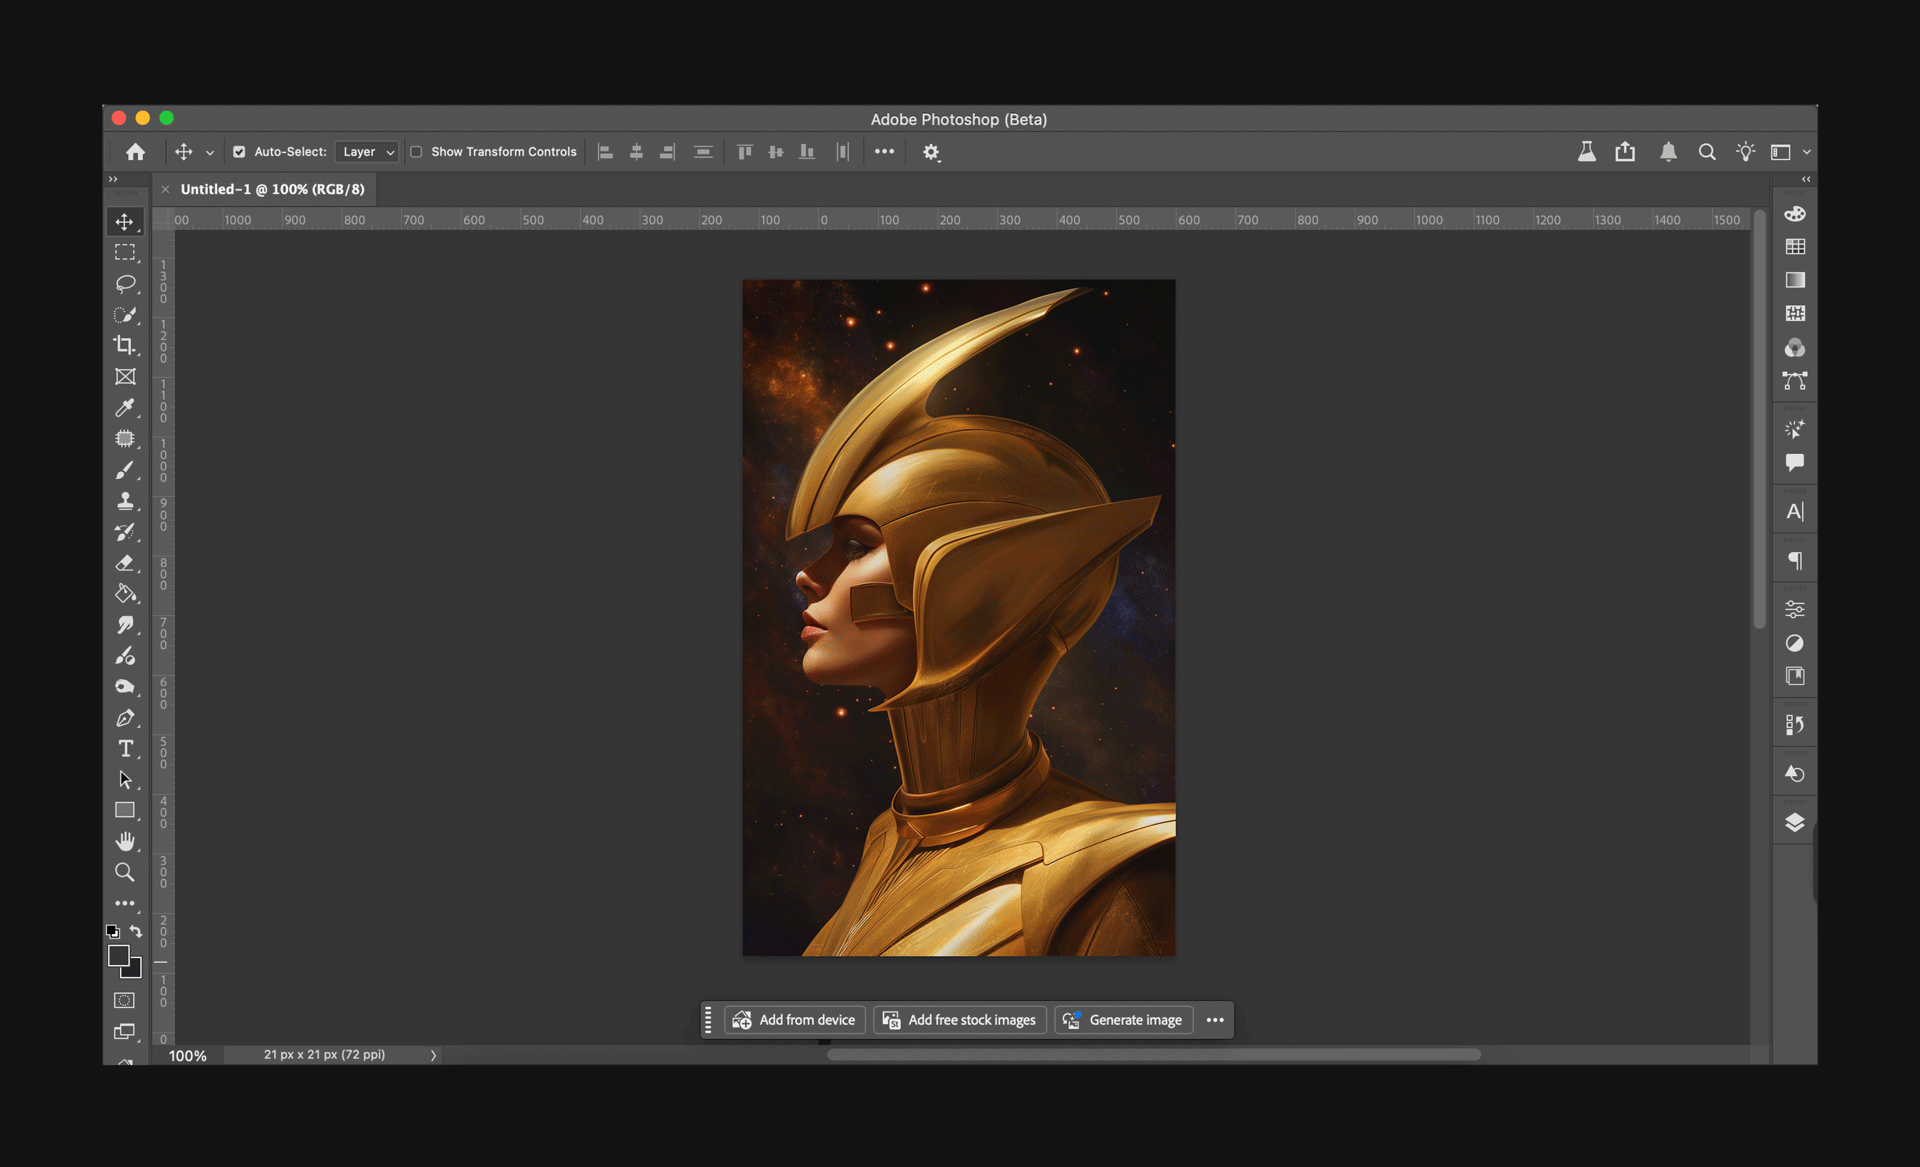Switch to the Untitled-1 document tab

click(x=272, y=189)
